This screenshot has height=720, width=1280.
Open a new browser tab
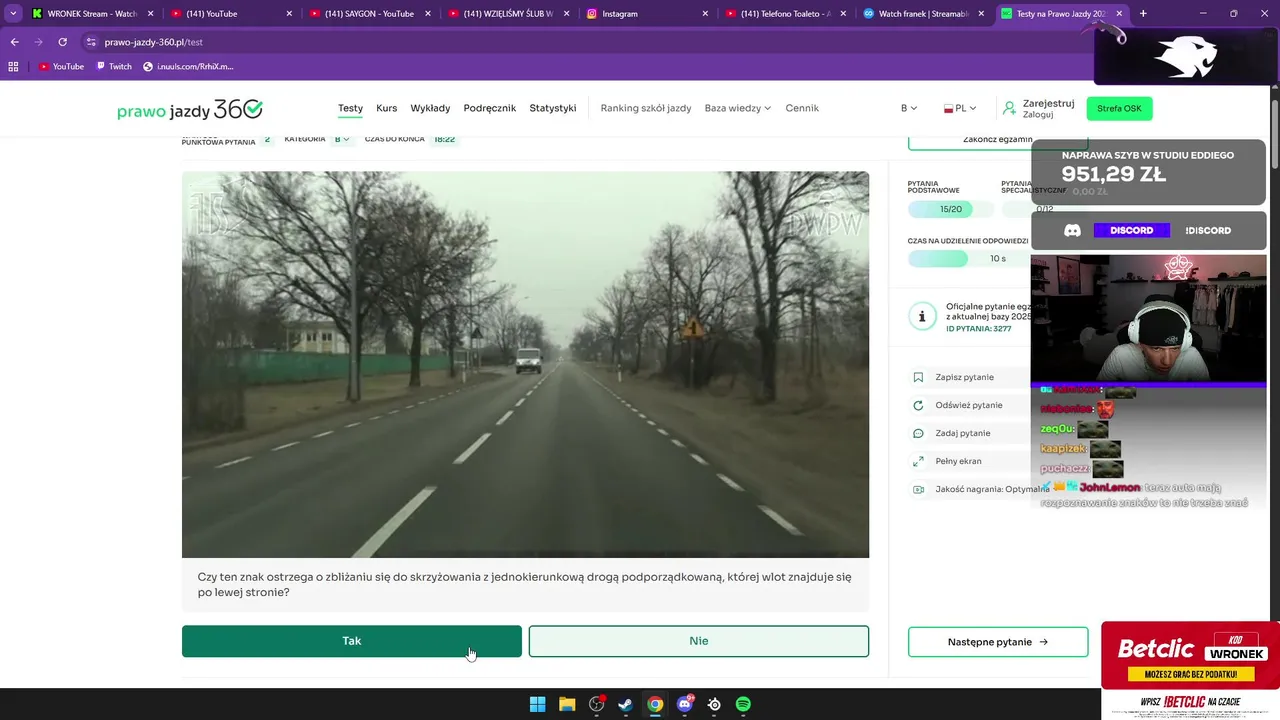pos(1143,14)
